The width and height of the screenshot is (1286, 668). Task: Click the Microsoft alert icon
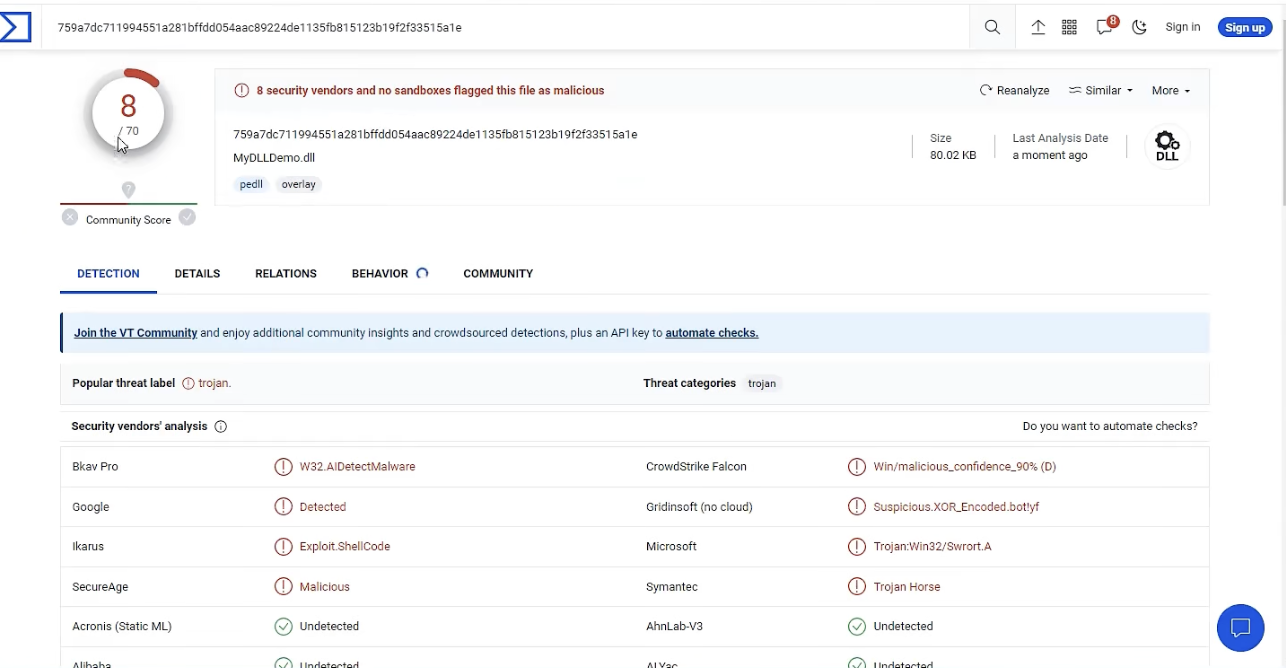click(857, 546)
